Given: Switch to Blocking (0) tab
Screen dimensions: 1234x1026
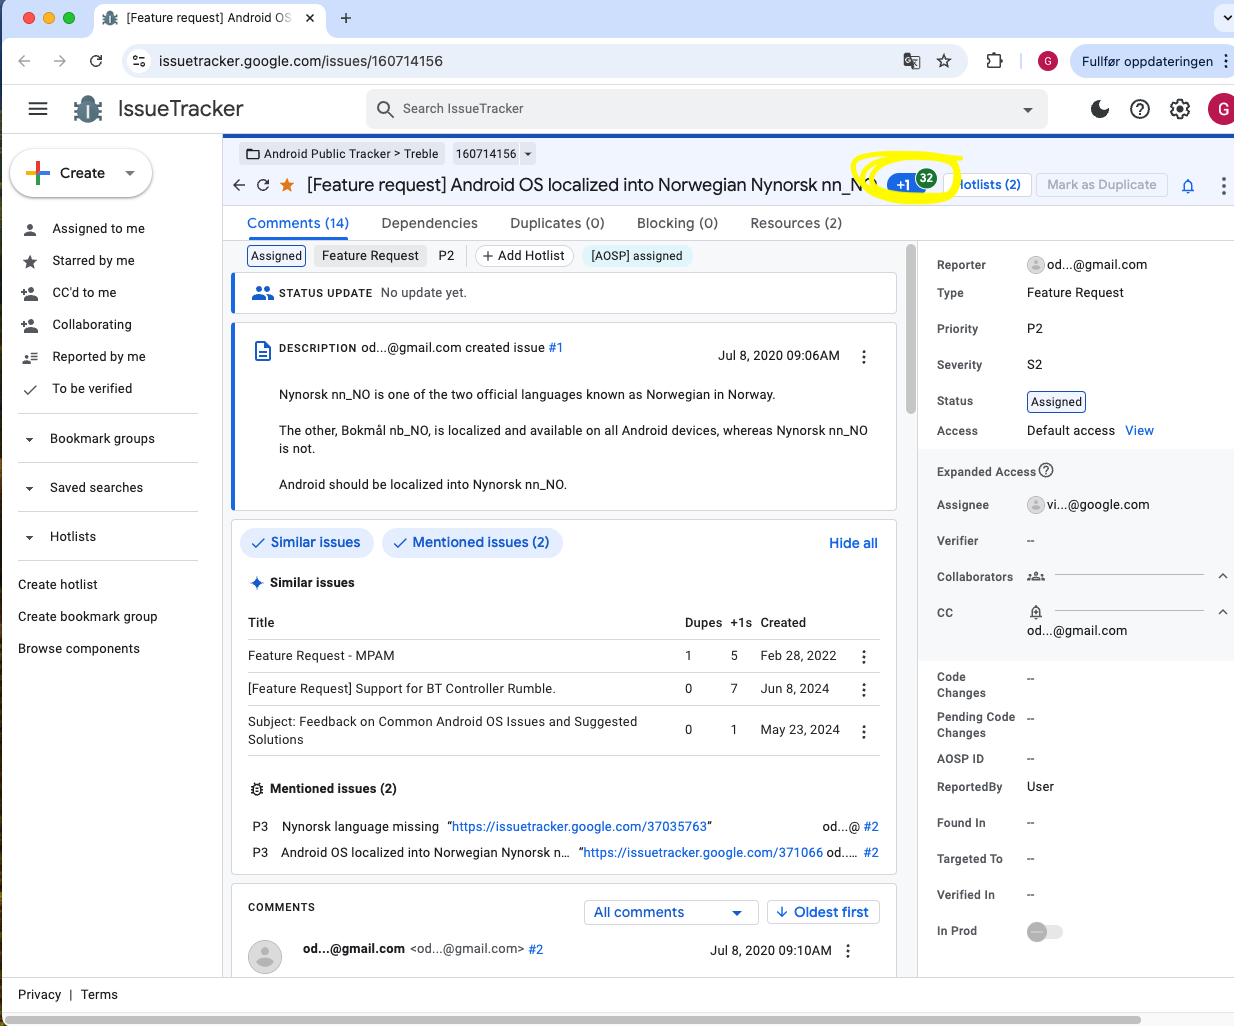Looking at the screenshot, I should point(678,224).
